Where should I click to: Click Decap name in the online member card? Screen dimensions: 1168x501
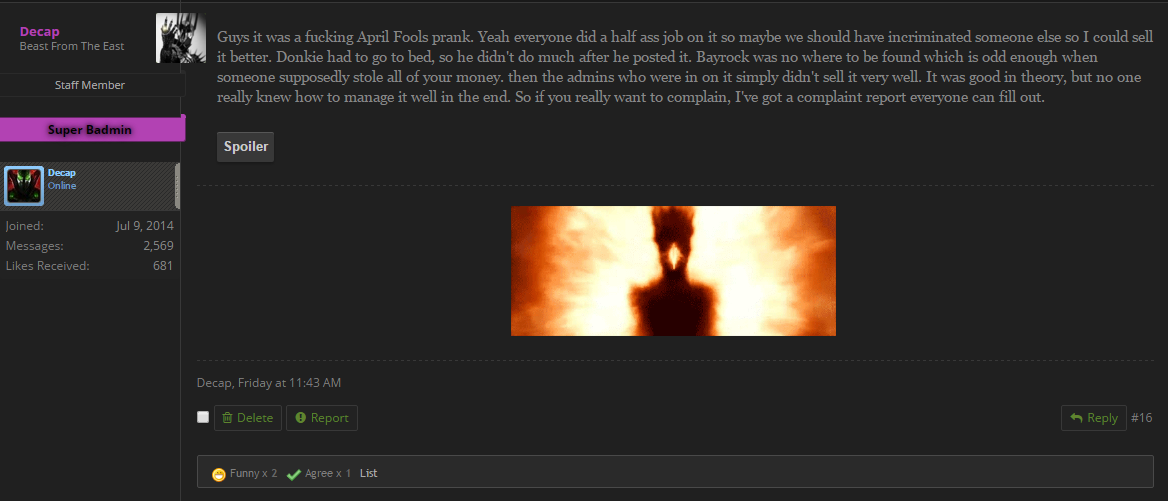[x=61, y=173]
